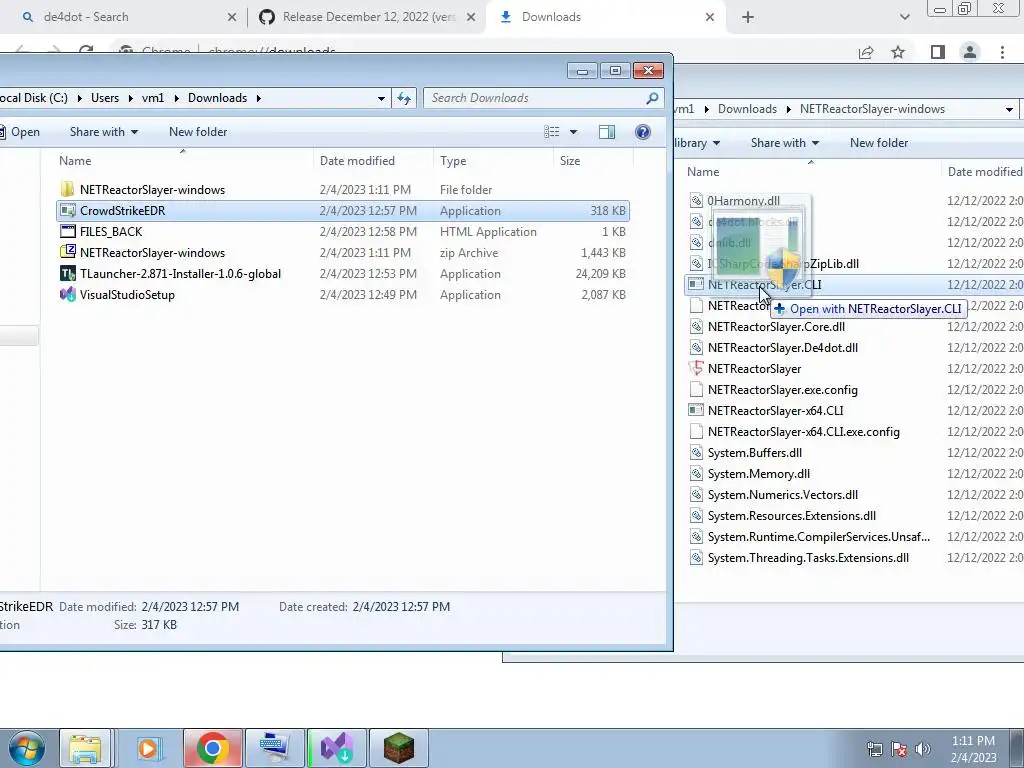The height and width of the screenshot is (768, 1024).
Task: Open Chrome three-dot menu
Action: [1002, 52]
